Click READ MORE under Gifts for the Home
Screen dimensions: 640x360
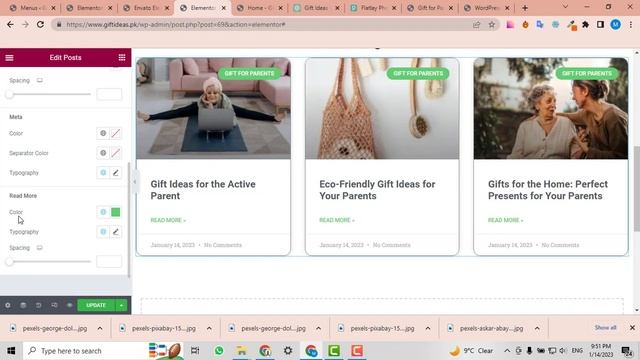click(x=505, y=220)
